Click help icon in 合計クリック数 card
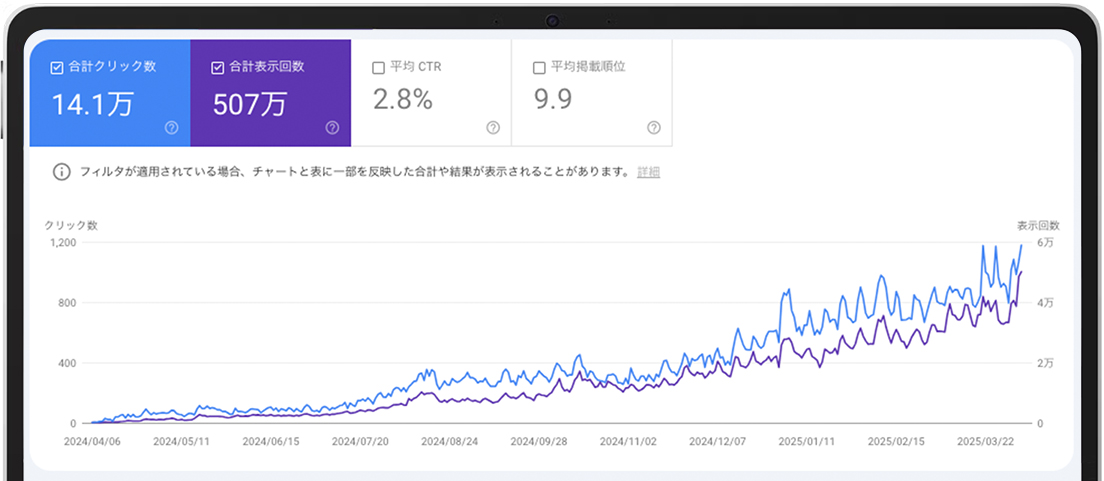1104x481 pixels. tap(171, 128)
